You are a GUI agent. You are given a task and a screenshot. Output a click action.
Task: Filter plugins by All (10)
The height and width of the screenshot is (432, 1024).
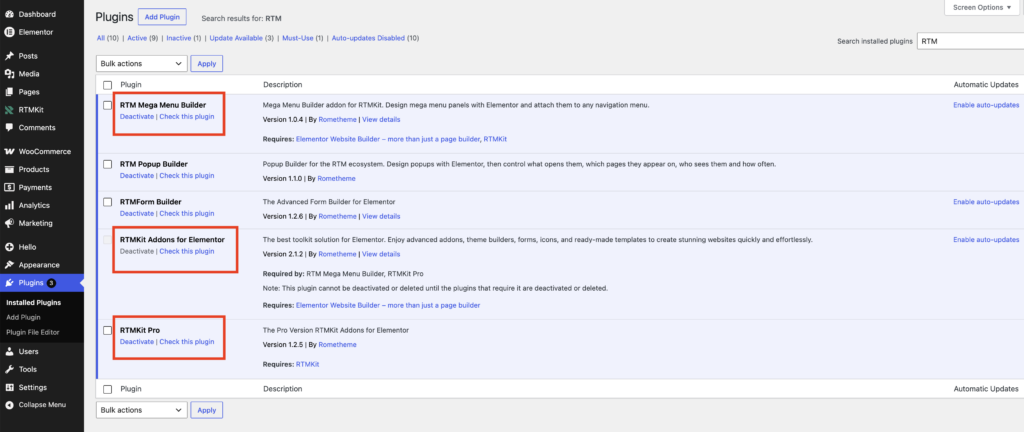point(108,39)
